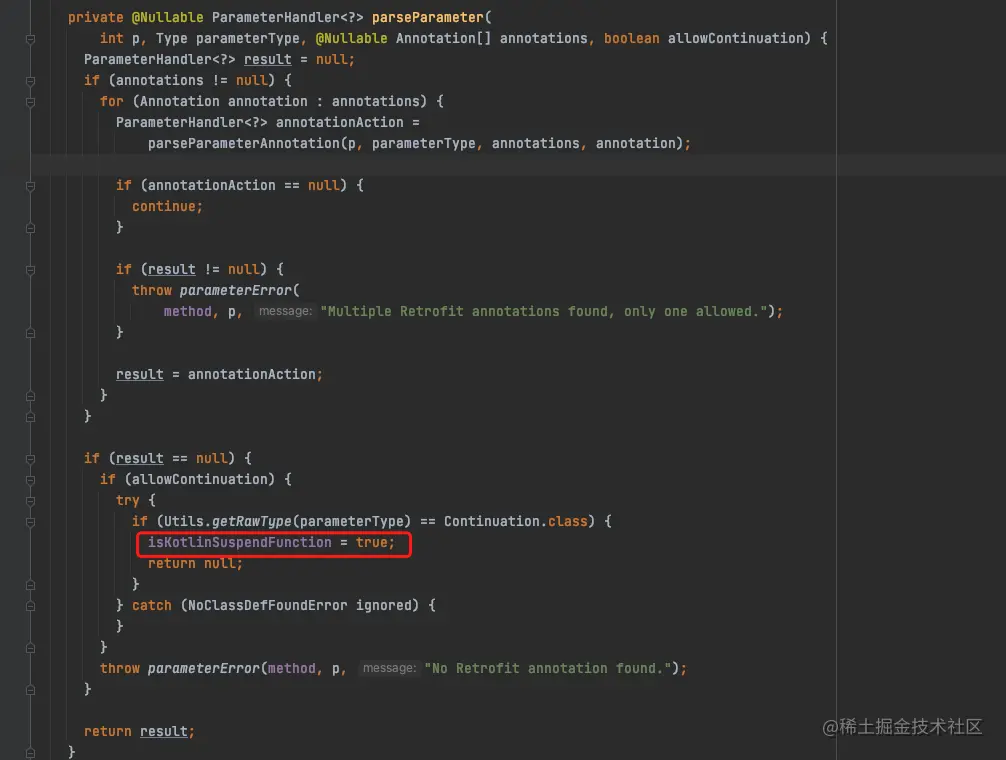1006x760 pixels.
Task: Place the cursor on 'parseParameterAnnotation' call
Action: 244,143
